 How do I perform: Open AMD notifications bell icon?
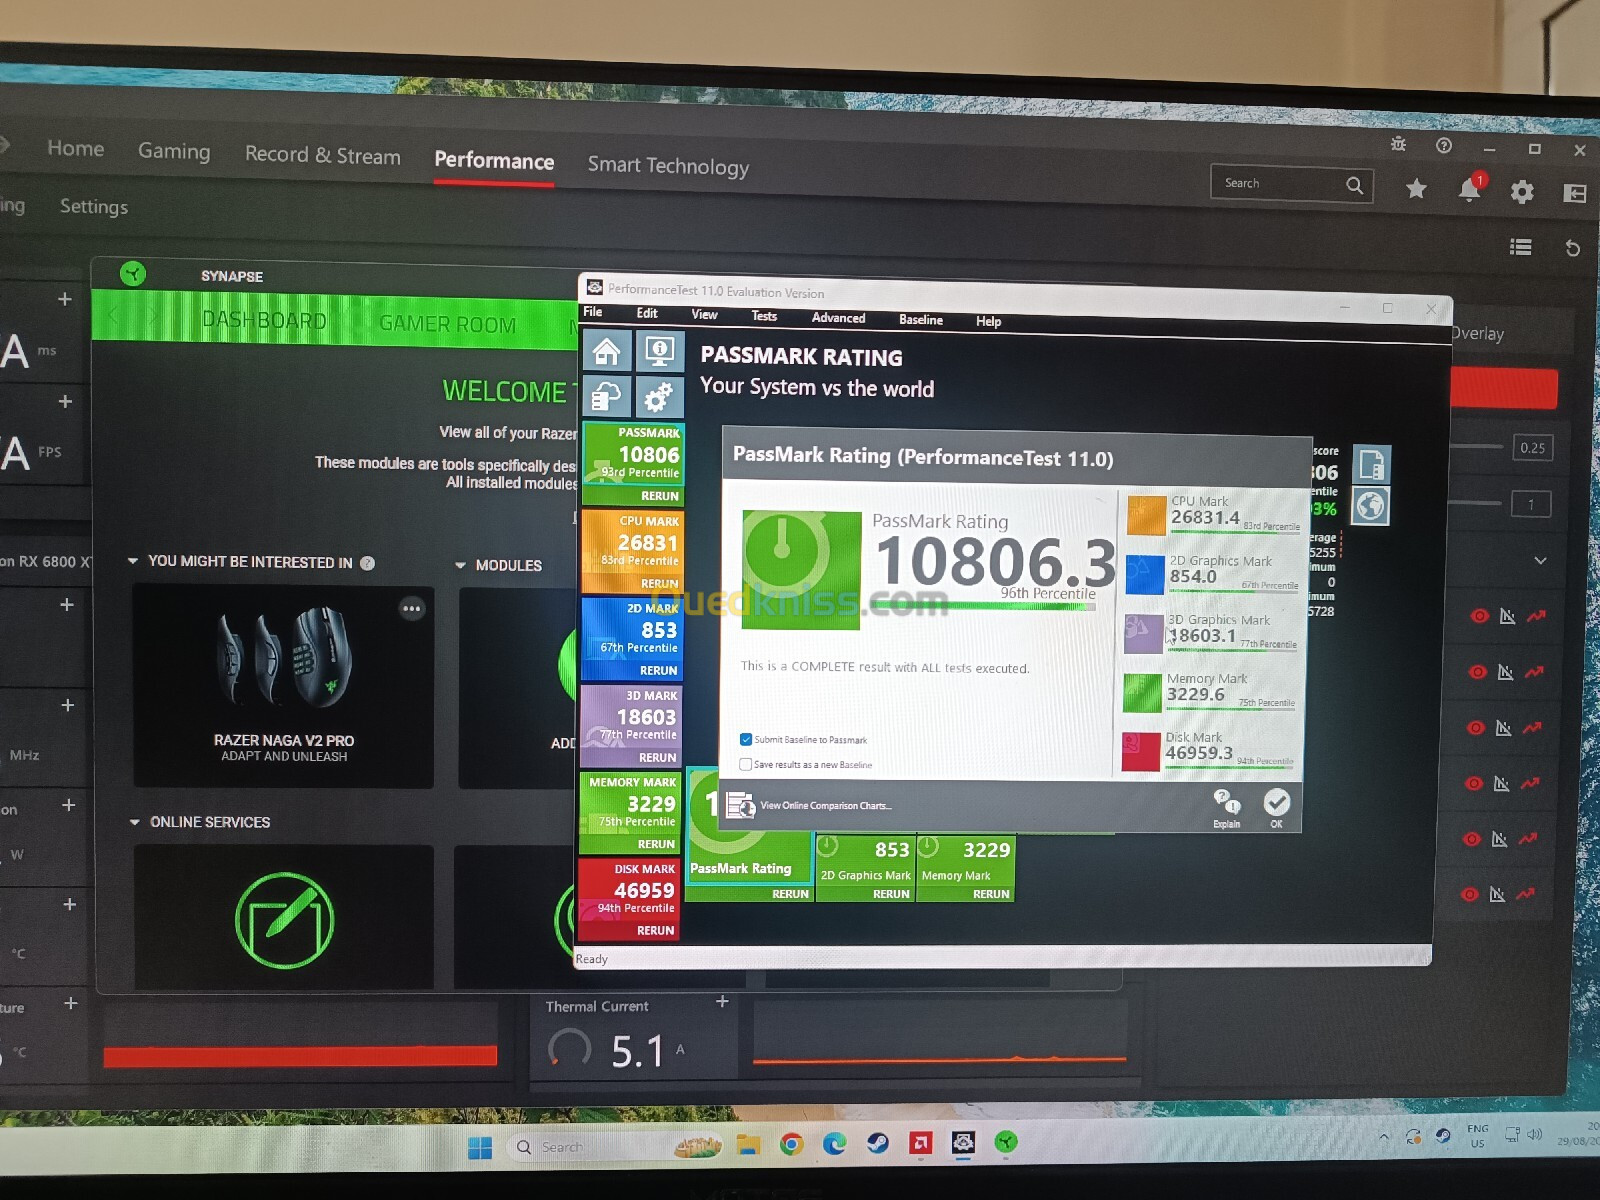click(1470, 189)
